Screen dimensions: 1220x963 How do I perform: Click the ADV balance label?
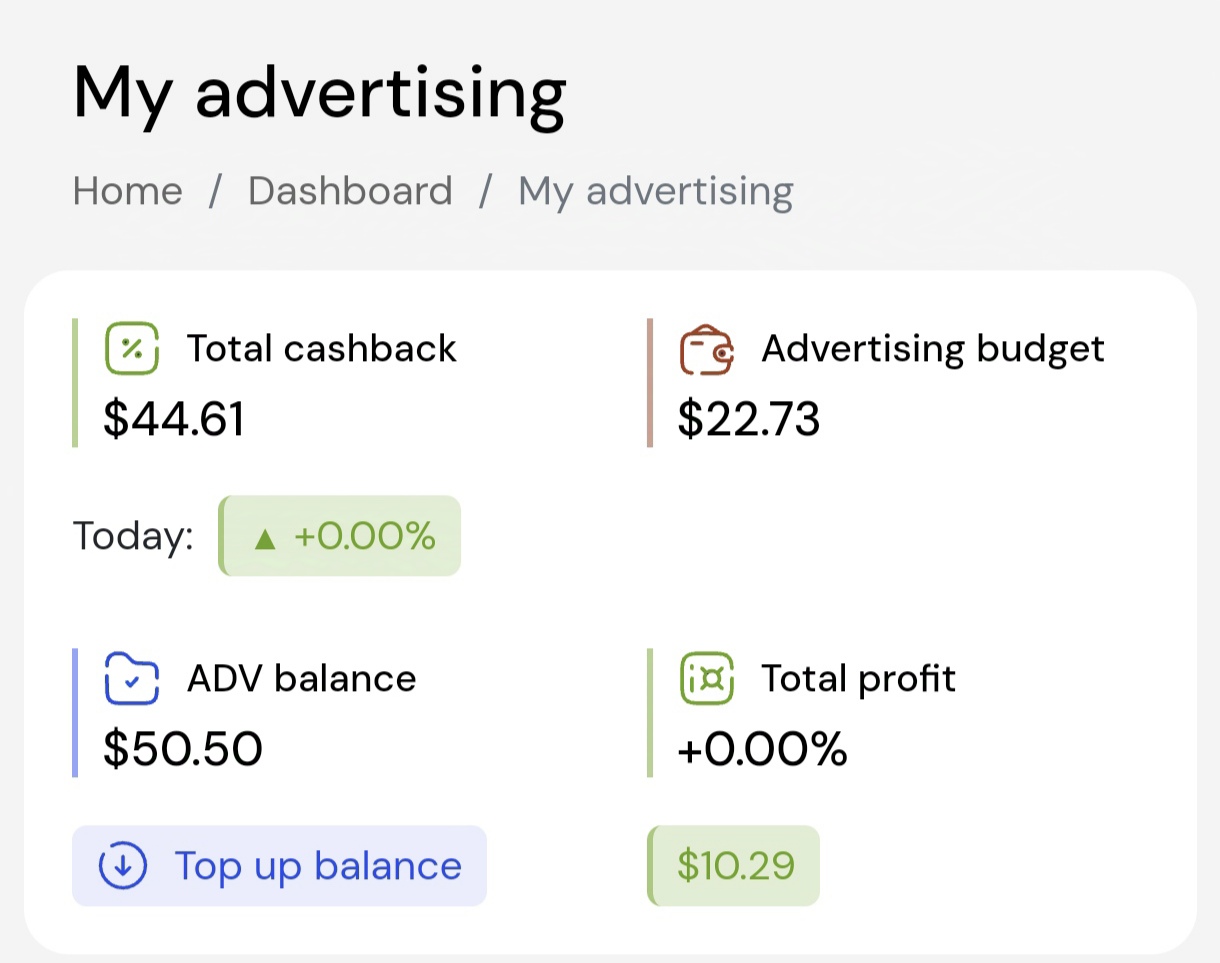pyautogui.click(x=301, y=678)
